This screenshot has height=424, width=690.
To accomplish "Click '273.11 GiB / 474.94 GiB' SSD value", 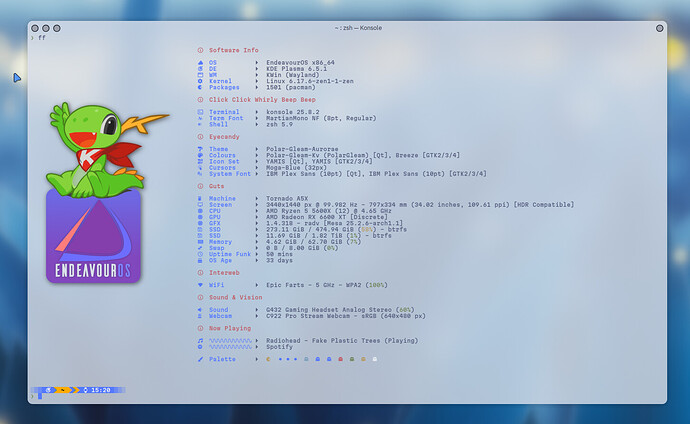I will pos(310,230).
